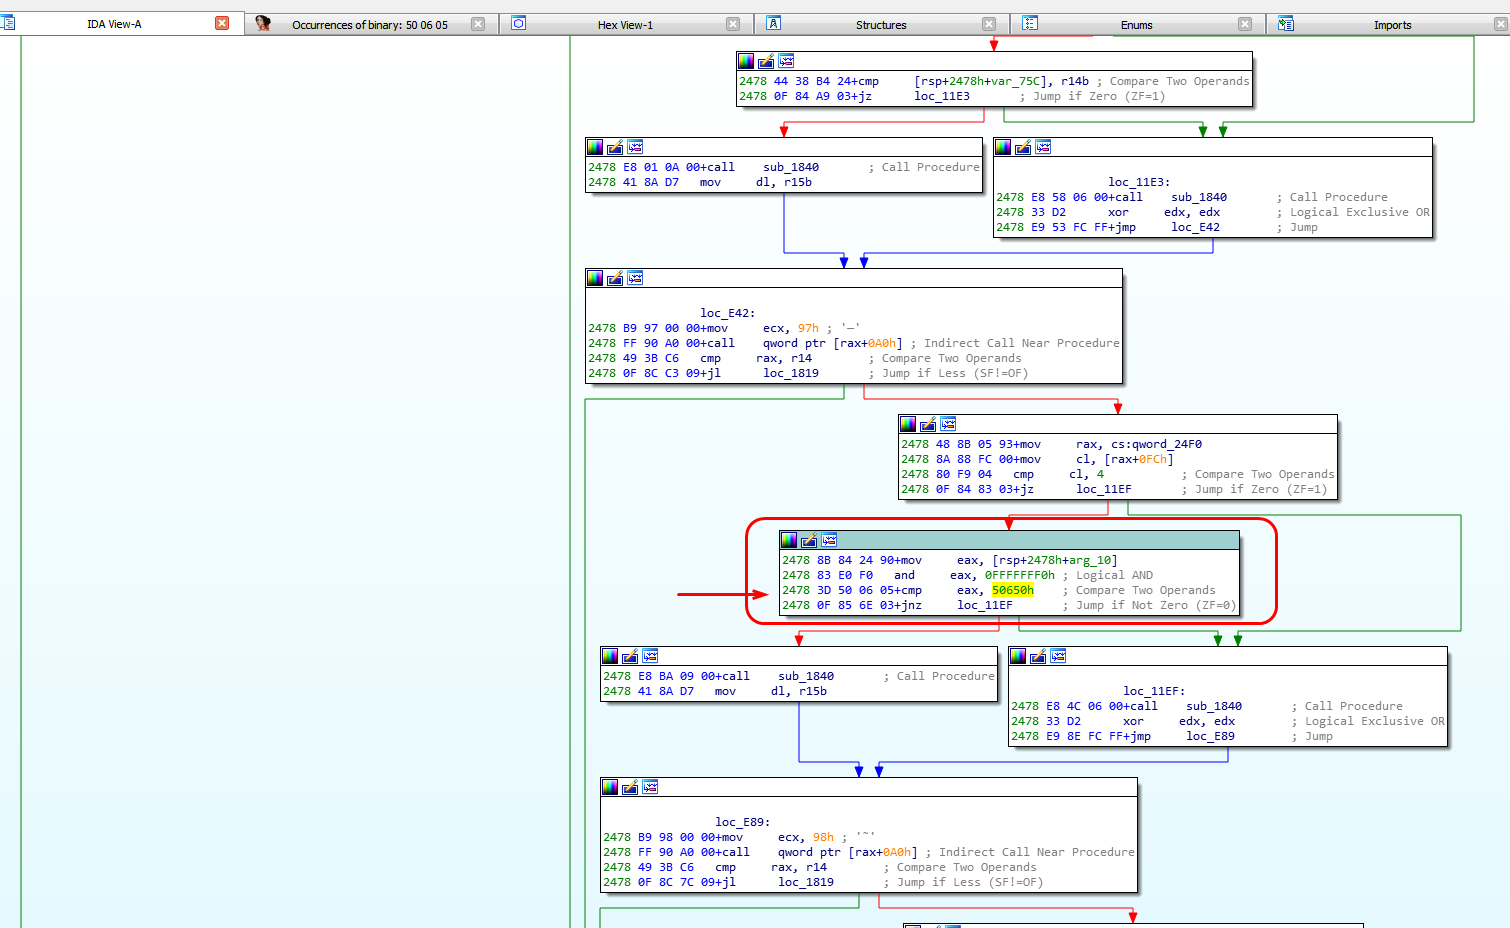This screenshot has height=928, width=1510.
Task: Click sub_1840 in the loc_11E3 block
Action: pos(1199,197)
